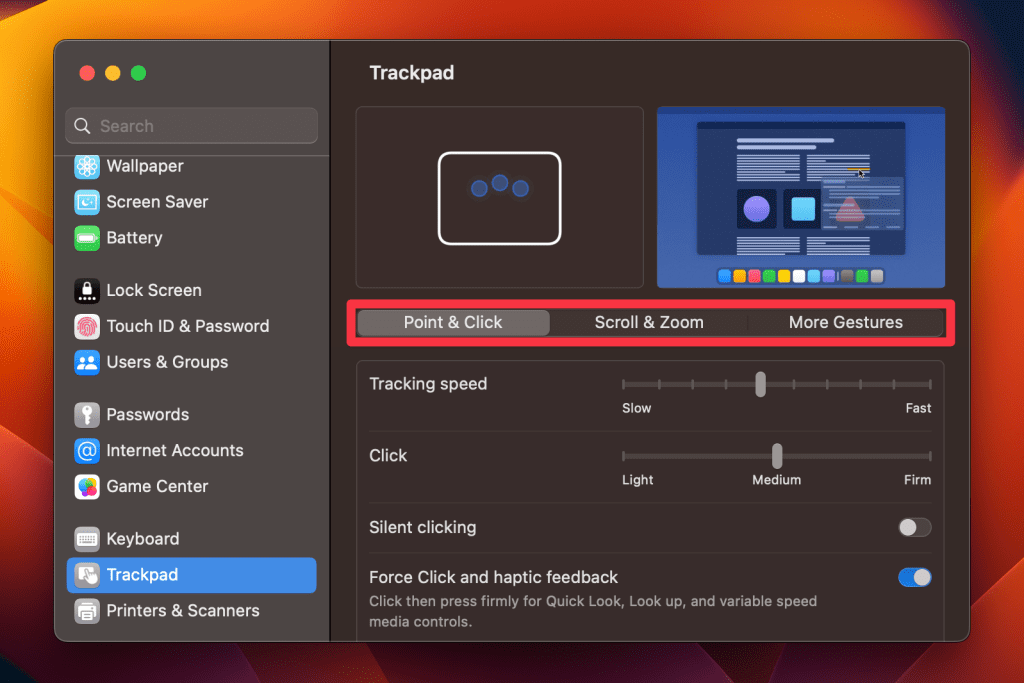Click the Internet Accounts @ icon
1024x683 pixels.
87,451
